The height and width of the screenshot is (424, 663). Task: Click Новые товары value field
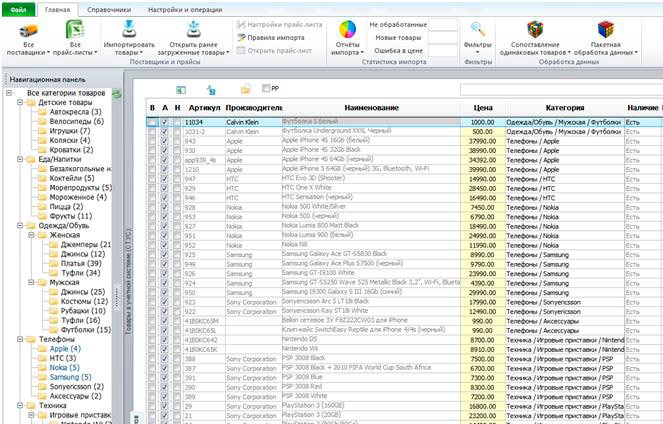tap(443, 37)
